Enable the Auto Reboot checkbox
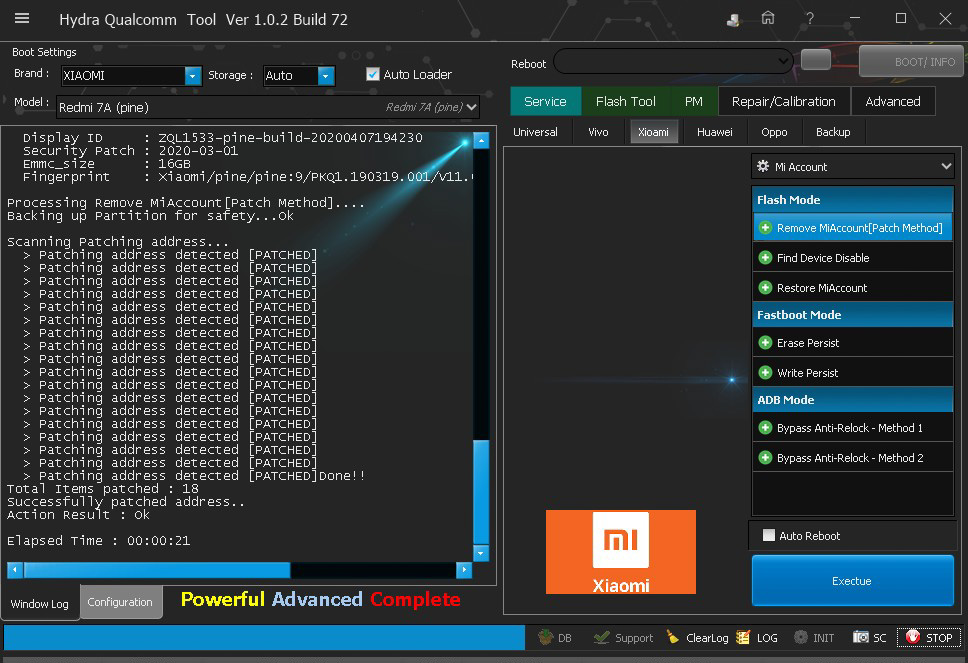The width and height of the screenshot is (968, 663). pyautogui.click(x=769, y=536)
